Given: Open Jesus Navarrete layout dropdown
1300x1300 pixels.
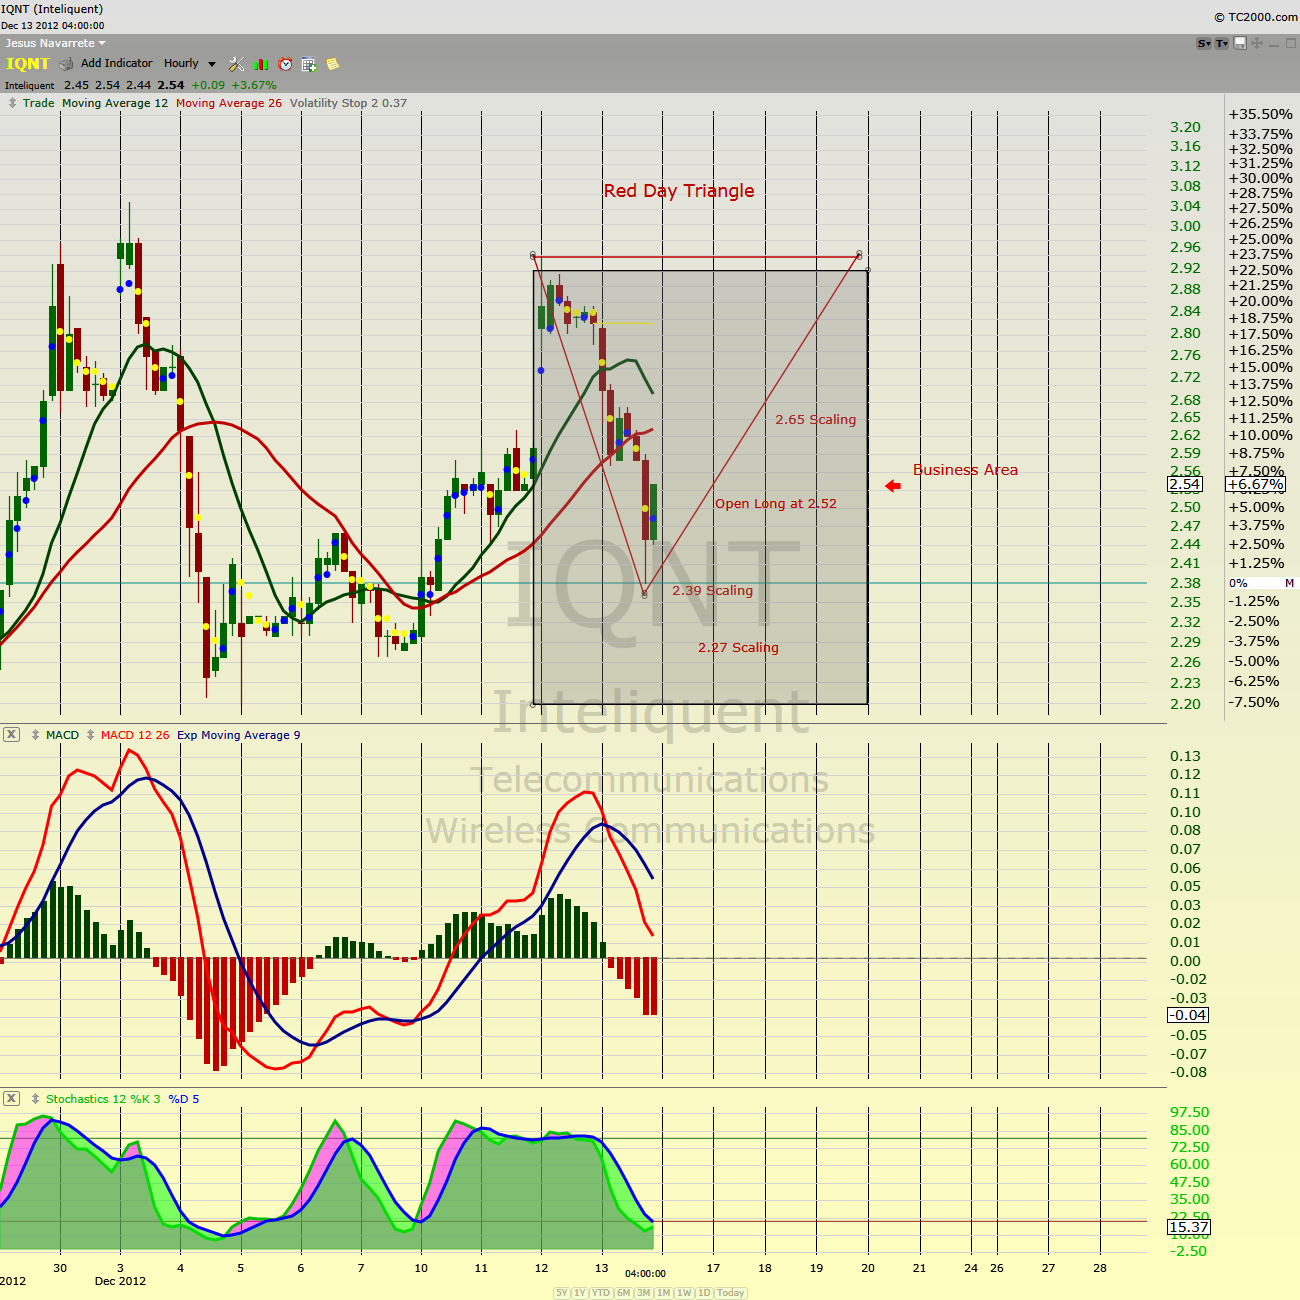Looking at the screenshot, I should click(55, 43).
